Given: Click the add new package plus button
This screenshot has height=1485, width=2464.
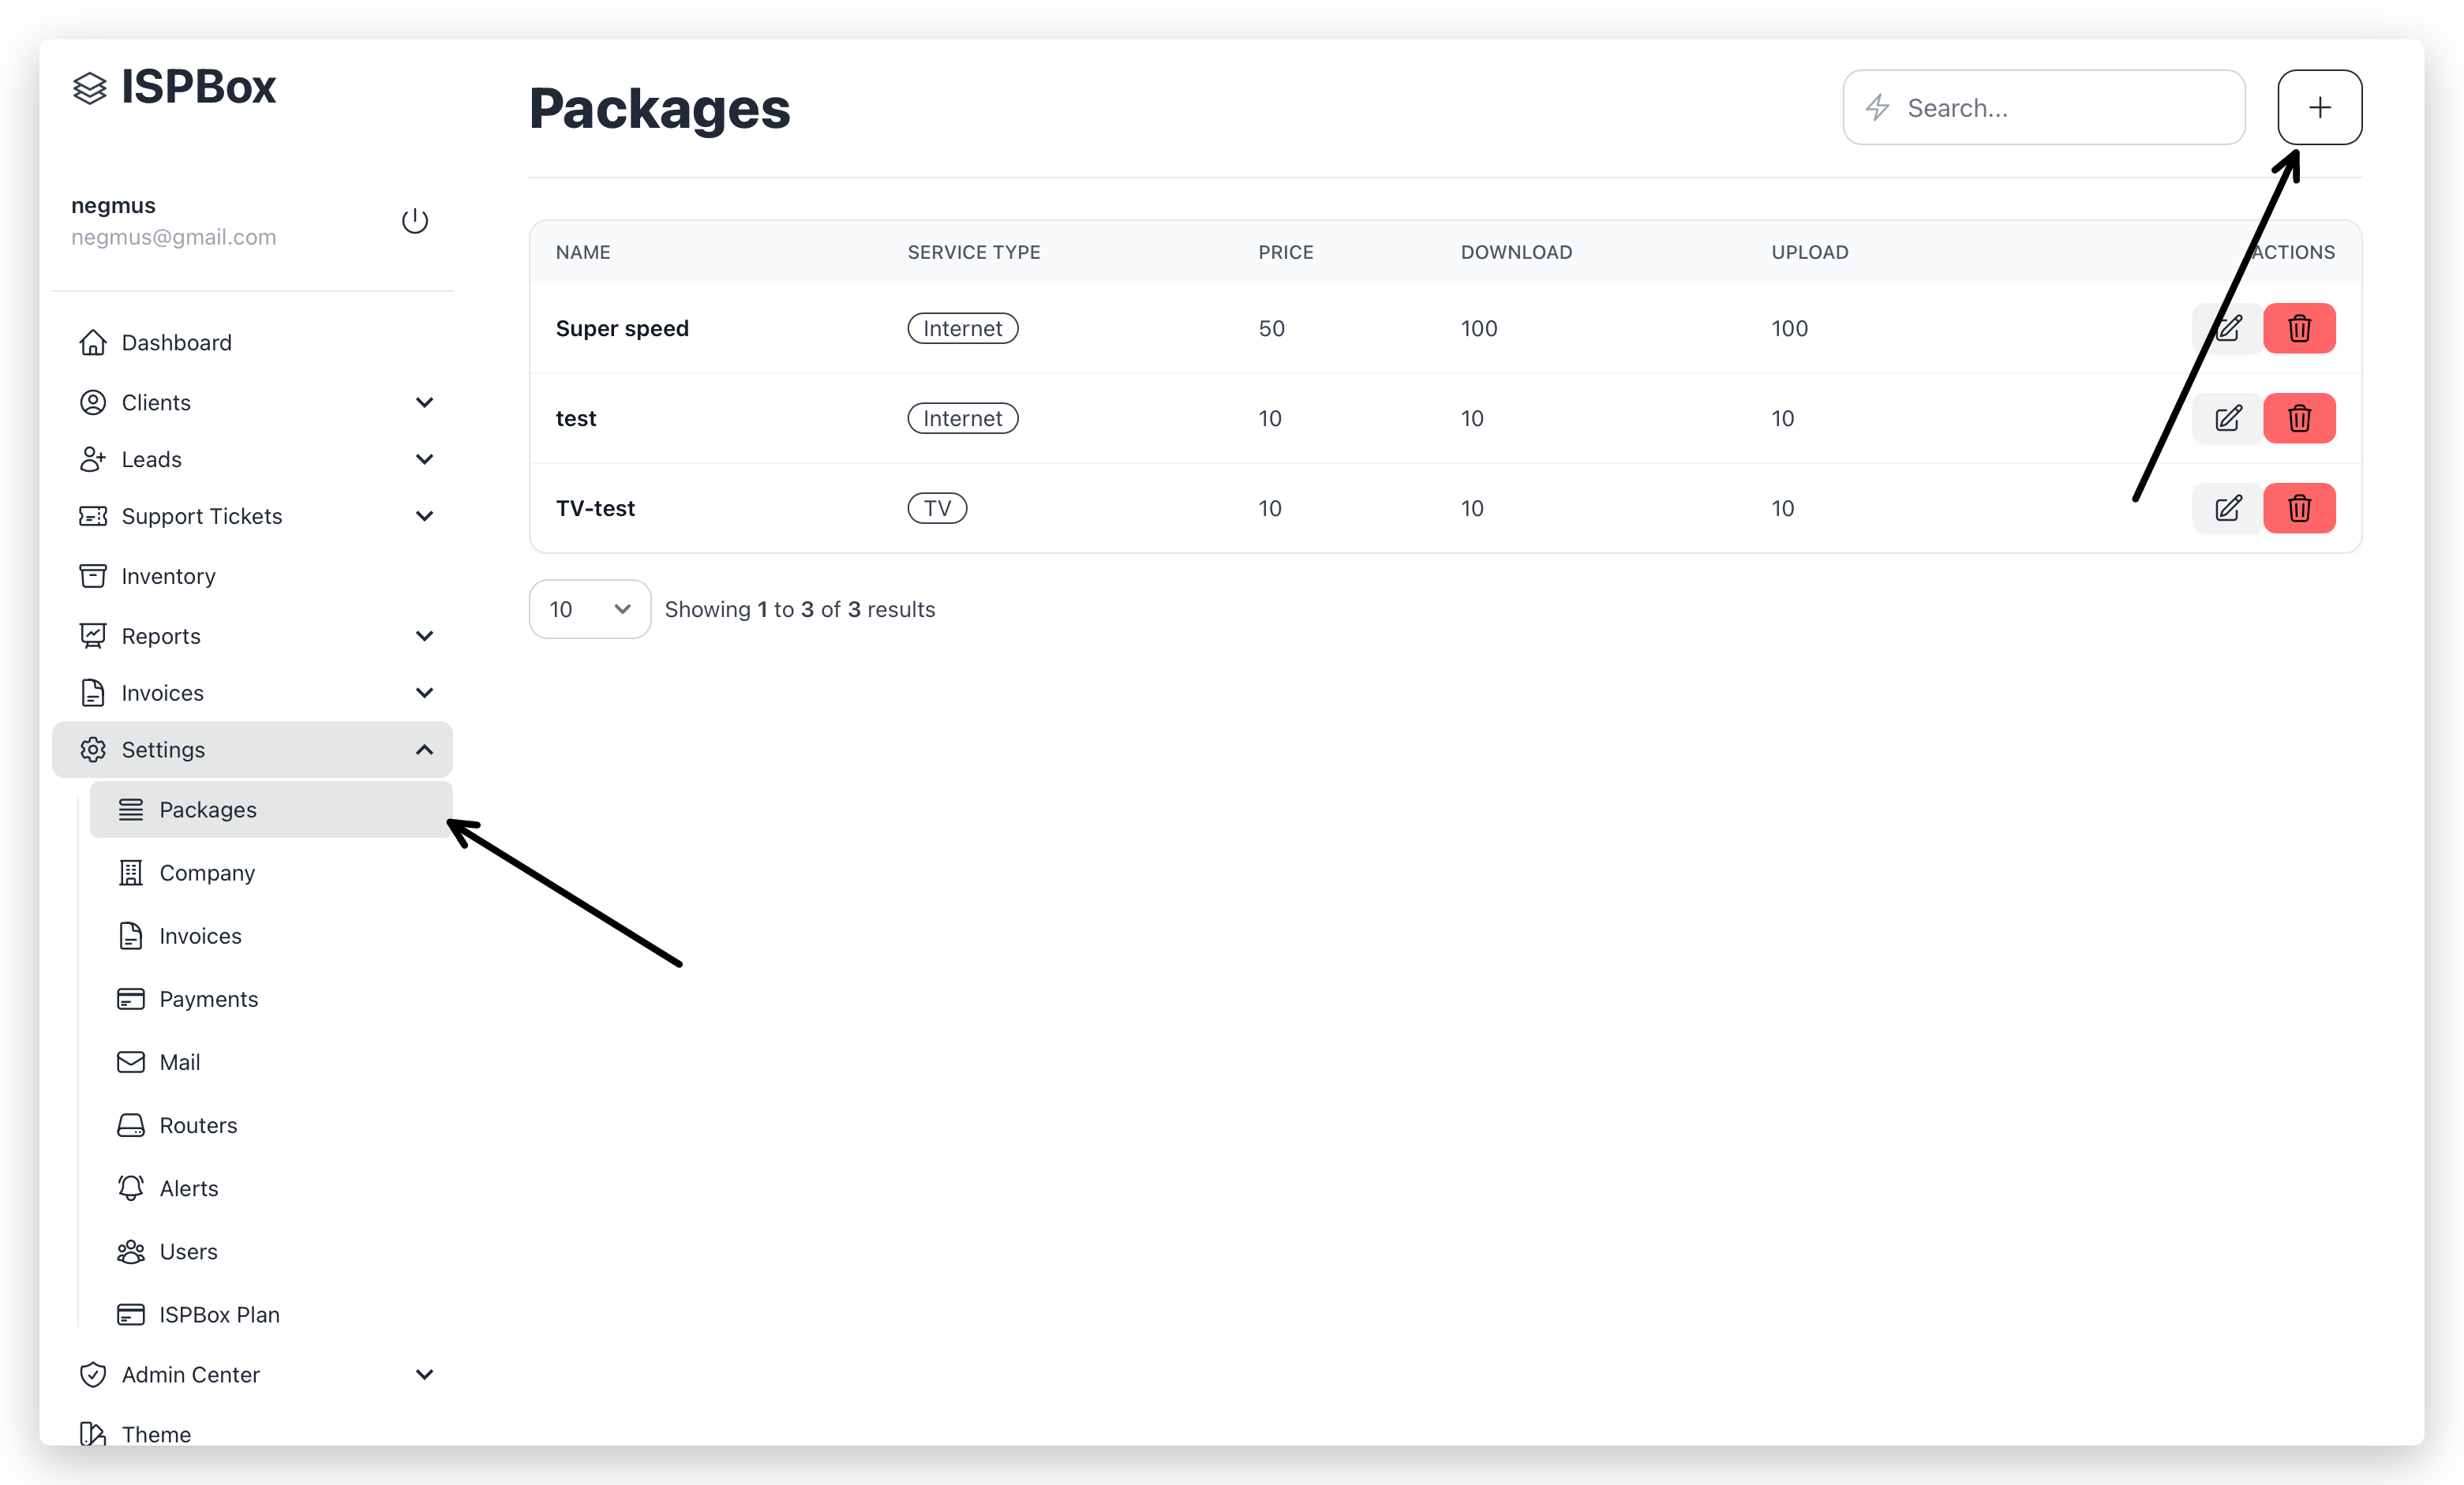Looking at the screenshot, I should [x=2319, y=107].
